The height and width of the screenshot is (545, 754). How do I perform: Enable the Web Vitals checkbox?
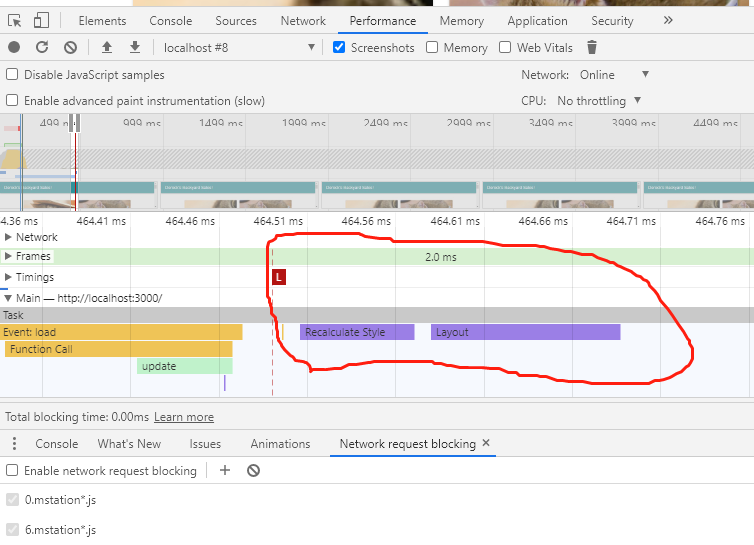pos(505,47)
